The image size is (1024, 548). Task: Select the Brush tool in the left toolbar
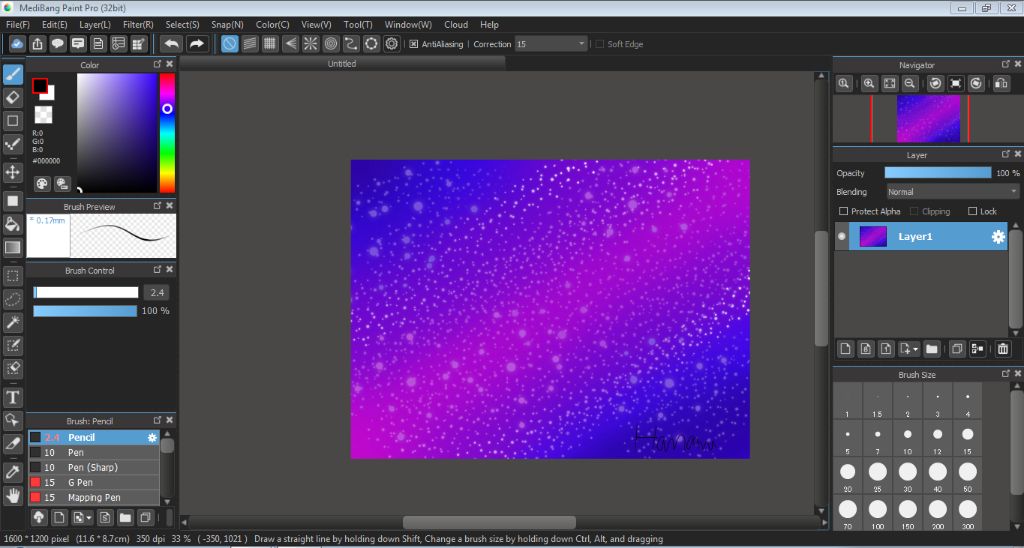(x=12, y=74)
